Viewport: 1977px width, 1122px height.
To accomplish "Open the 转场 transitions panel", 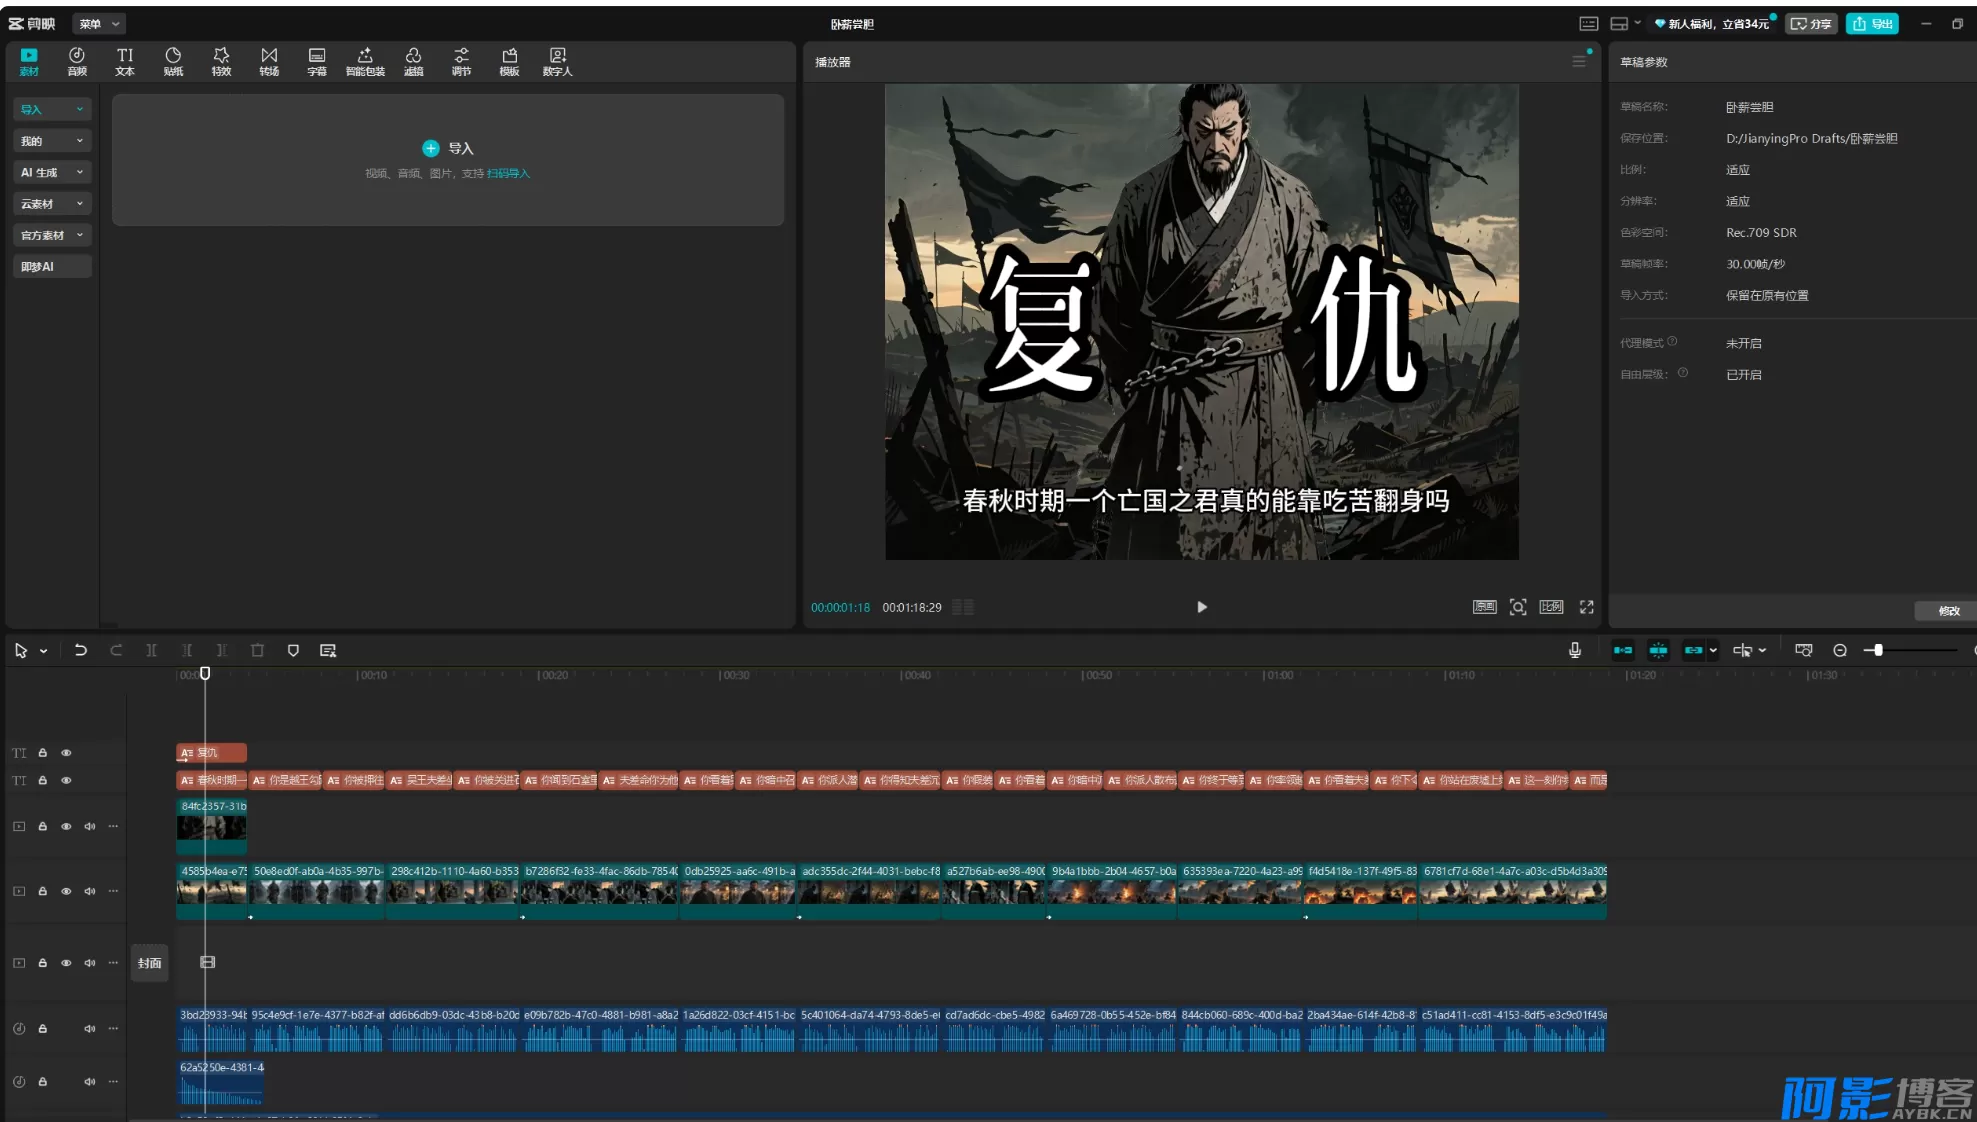I will coord(269,61).
